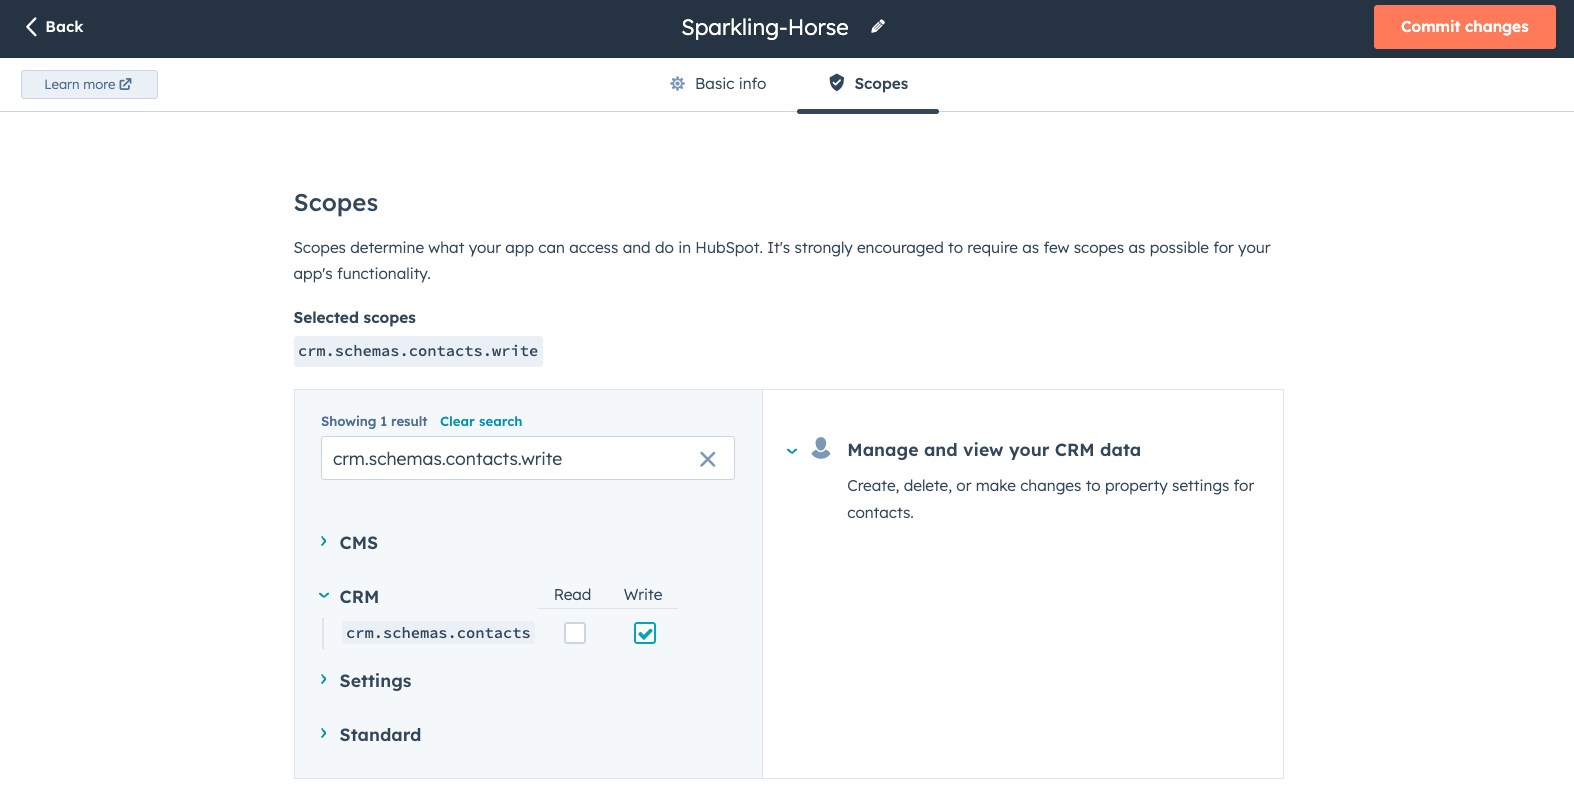Uncheck Write checkbox for crm.schemas.contacts
The height and width of the screenshot is (811, 1574).
click(x=645, y=633)
